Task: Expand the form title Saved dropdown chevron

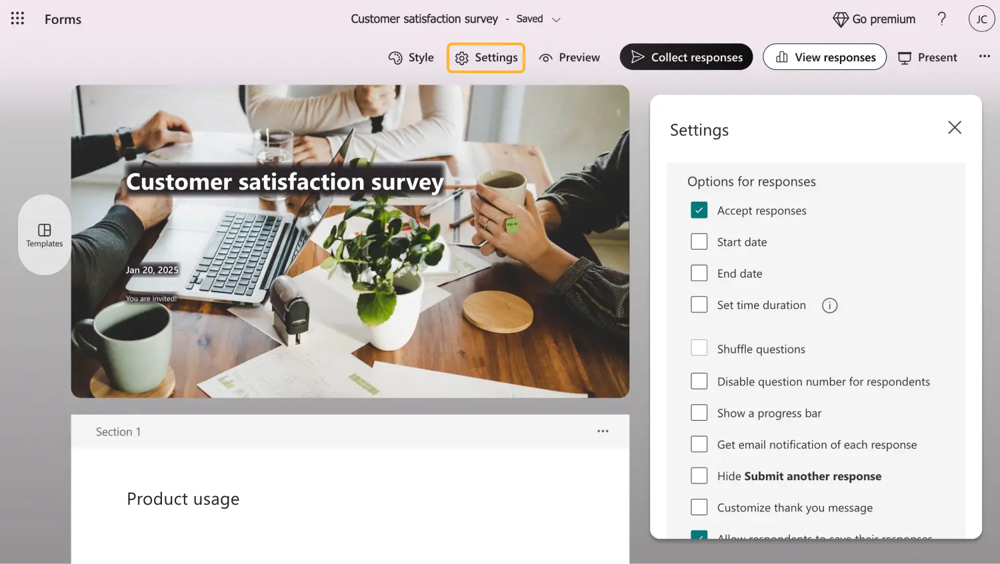Action: [x=557, y=19]
